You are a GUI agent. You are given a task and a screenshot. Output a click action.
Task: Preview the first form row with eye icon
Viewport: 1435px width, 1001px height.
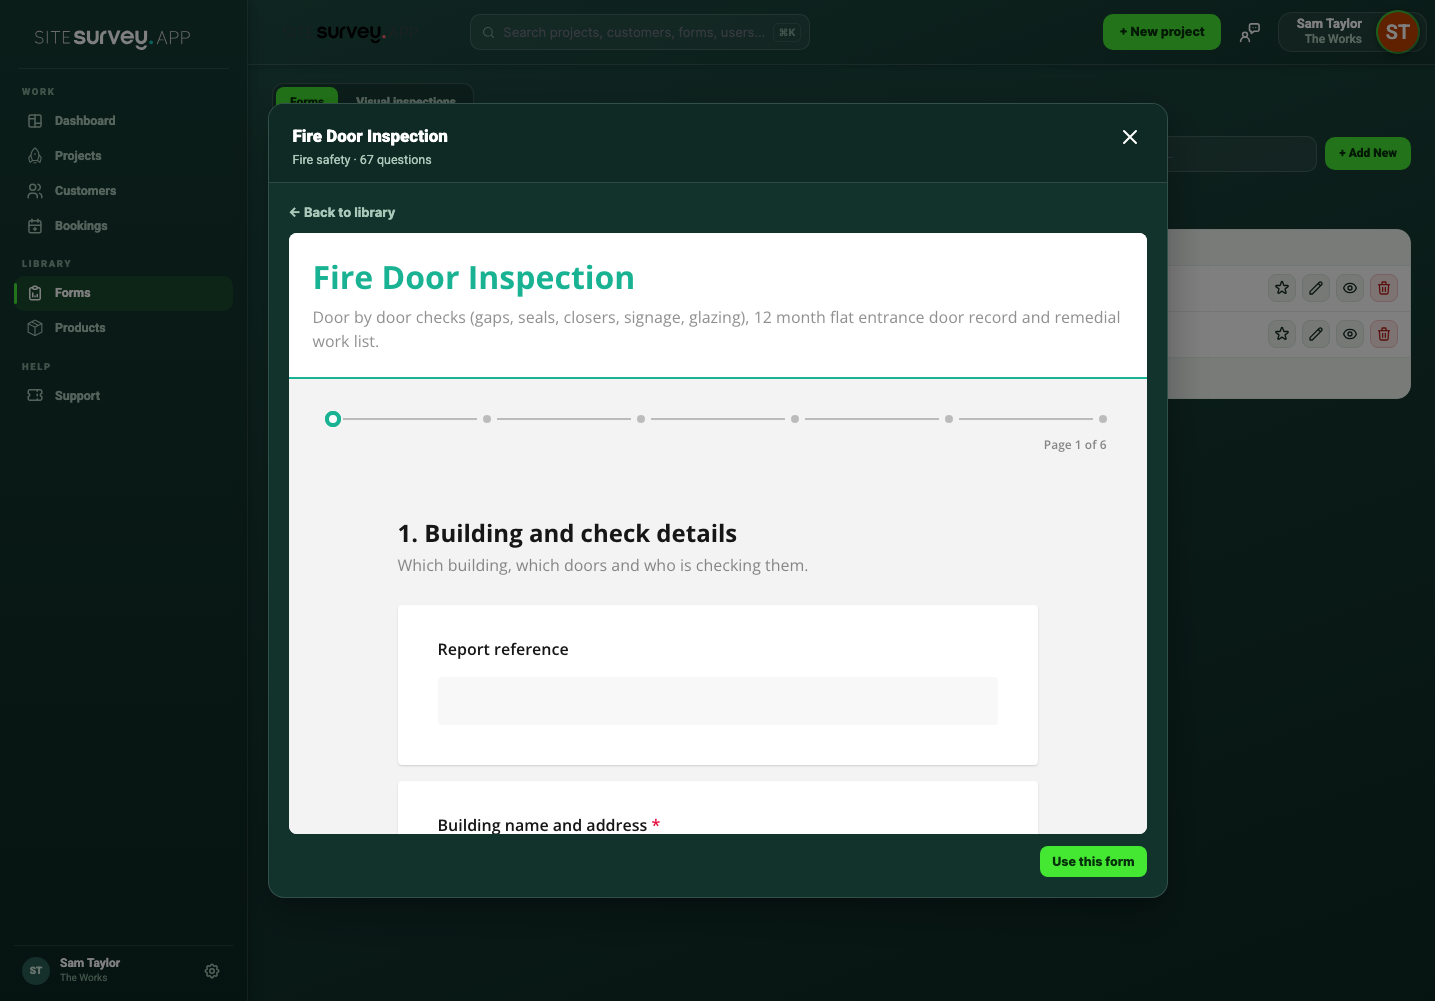[1350, 288]
